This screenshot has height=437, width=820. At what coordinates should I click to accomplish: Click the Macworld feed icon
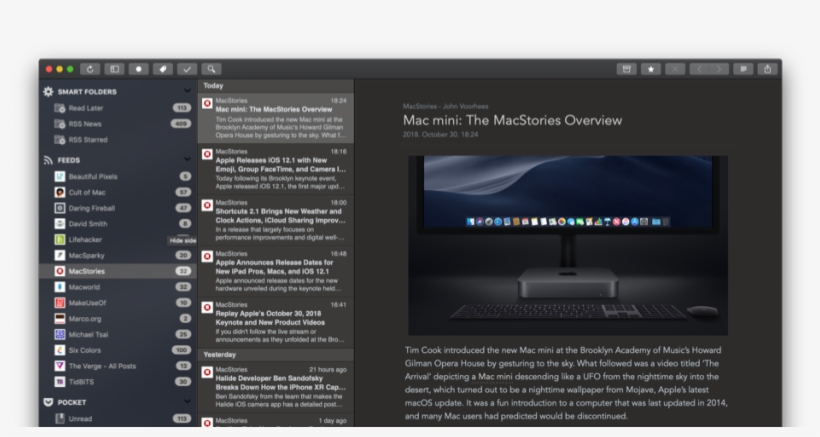click(x=60, y=287)
